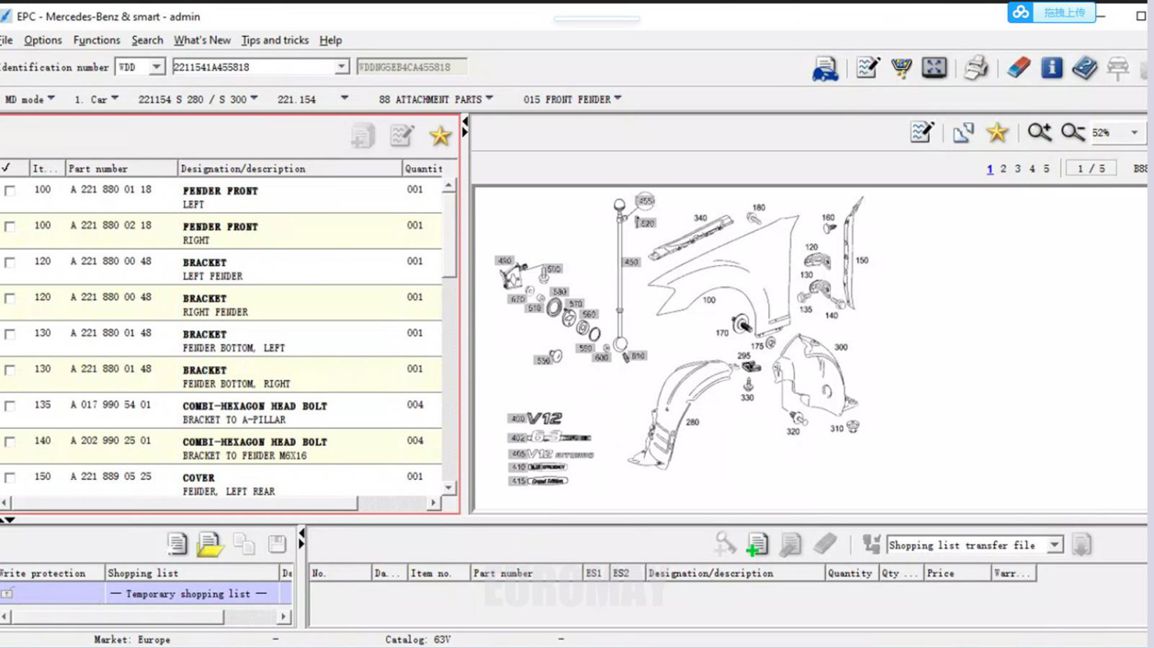Click the greyed save diskette icon
The width and height of the screenshot is (1154, 648).
[277, 544]
